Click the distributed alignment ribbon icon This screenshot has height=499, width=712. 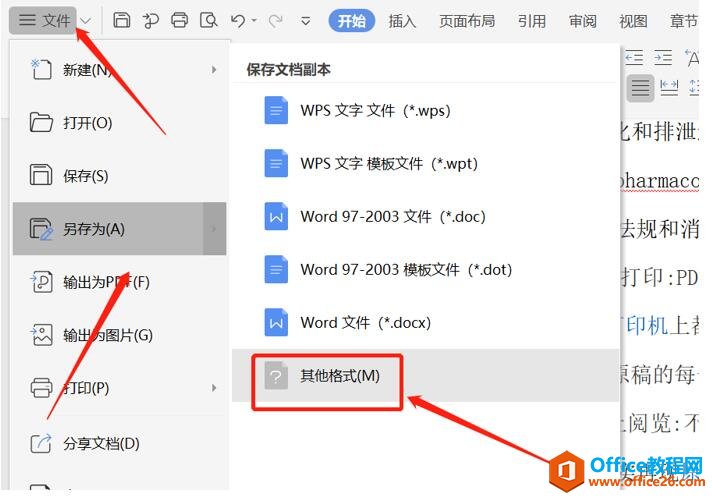[x=669, y=87]
